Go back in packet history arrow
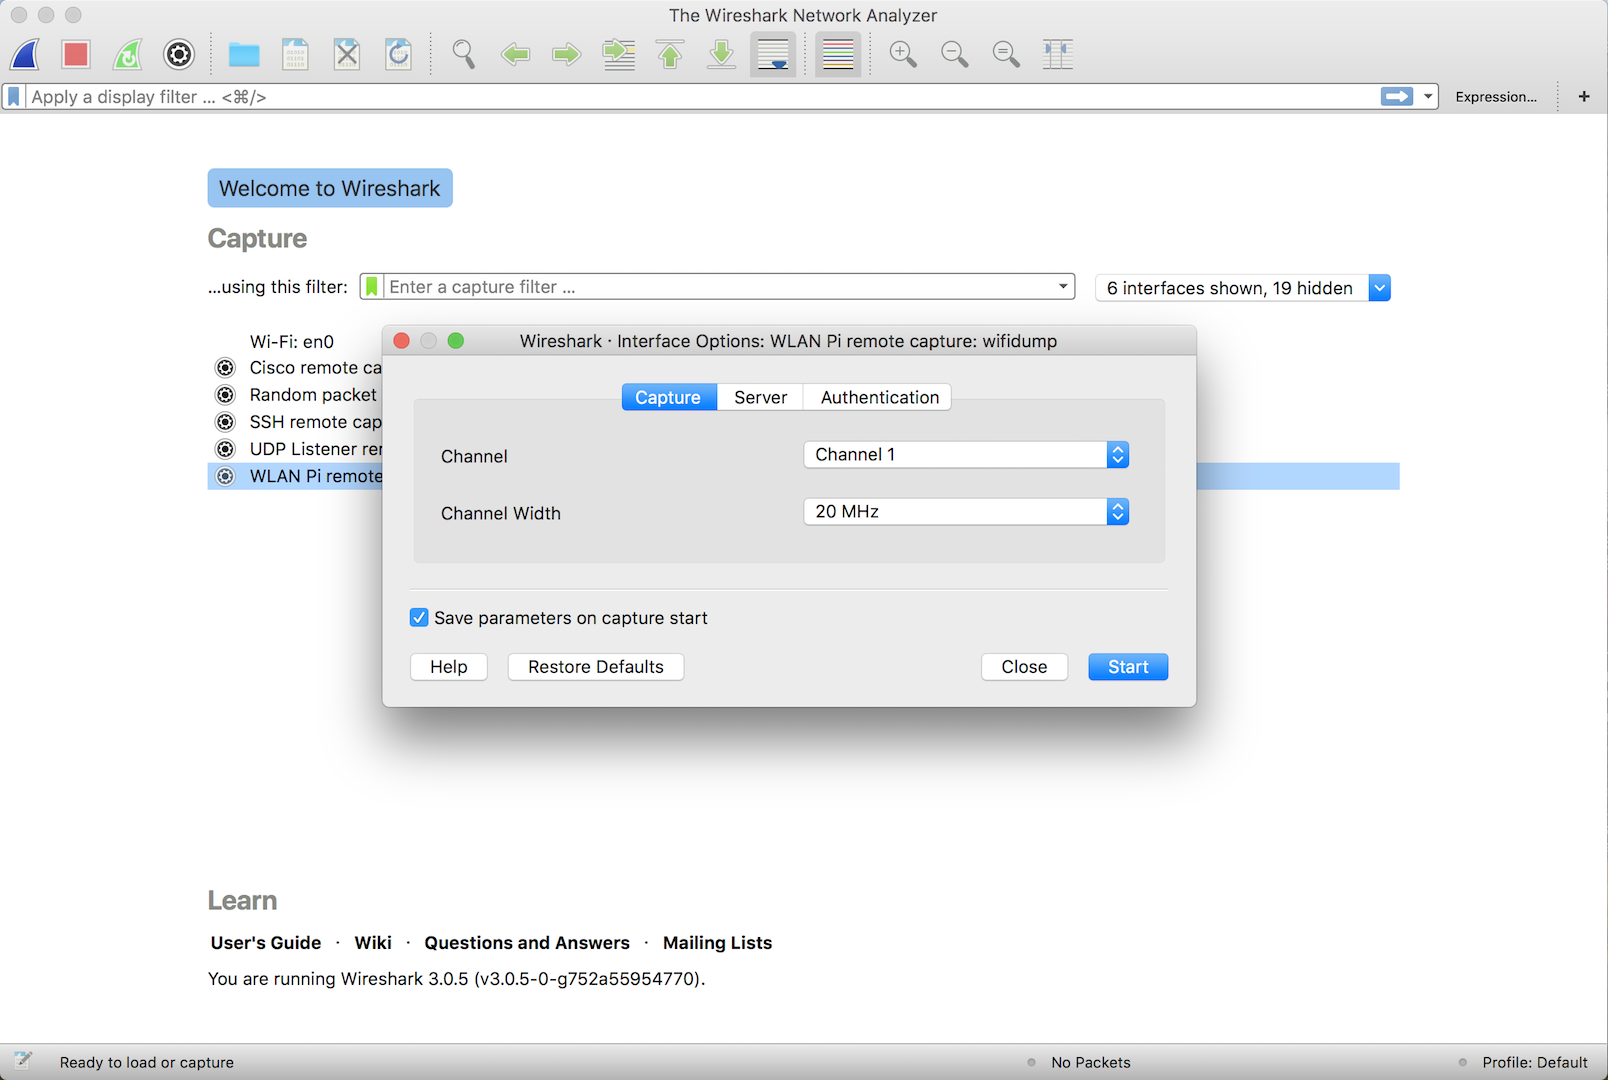1608x1080 pixels. click(515, 54)
